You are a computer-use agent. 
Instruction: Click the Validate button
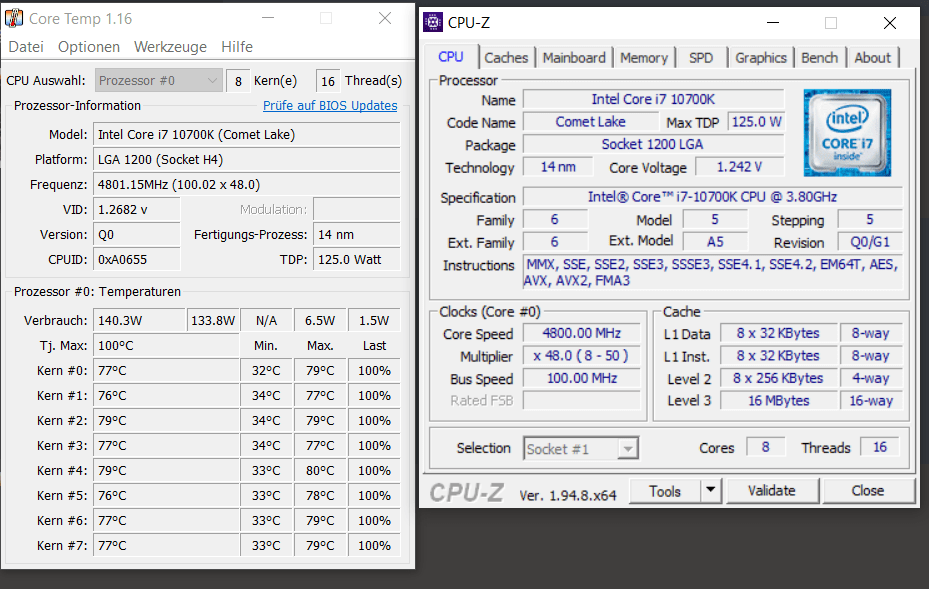click(x=772, y=491)
